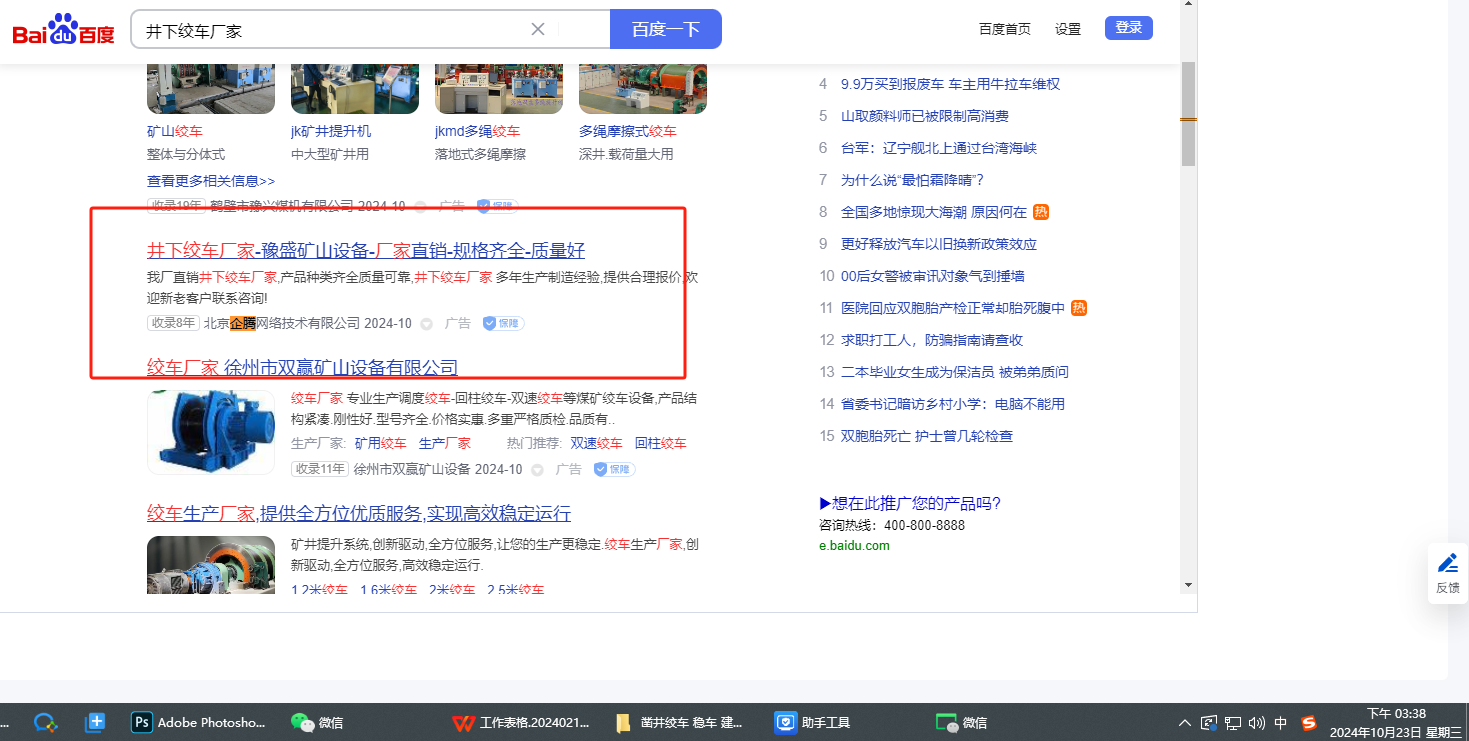1469x741 pixels.
Task: Expand dropdown arrow beside 北京企腾网络技术有限公司 2024-10
Action: tap(426, 324)
